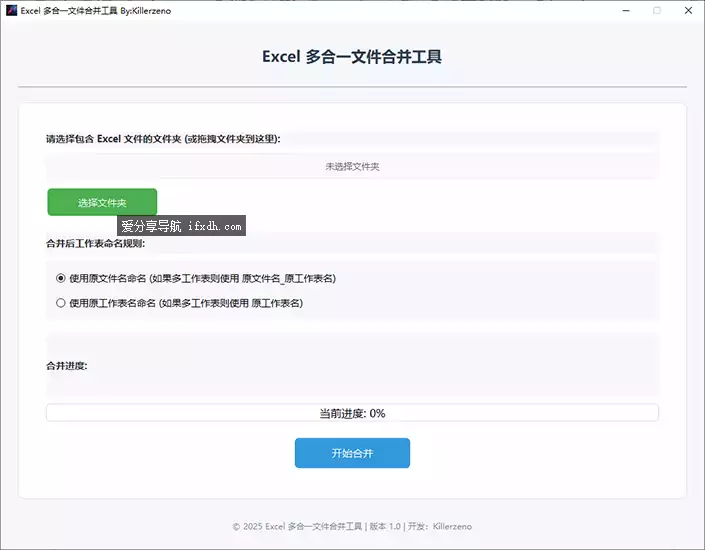Click the 未选择文件夹 folder path field
This screenshot has width=705, height=550.
(352, 166)
